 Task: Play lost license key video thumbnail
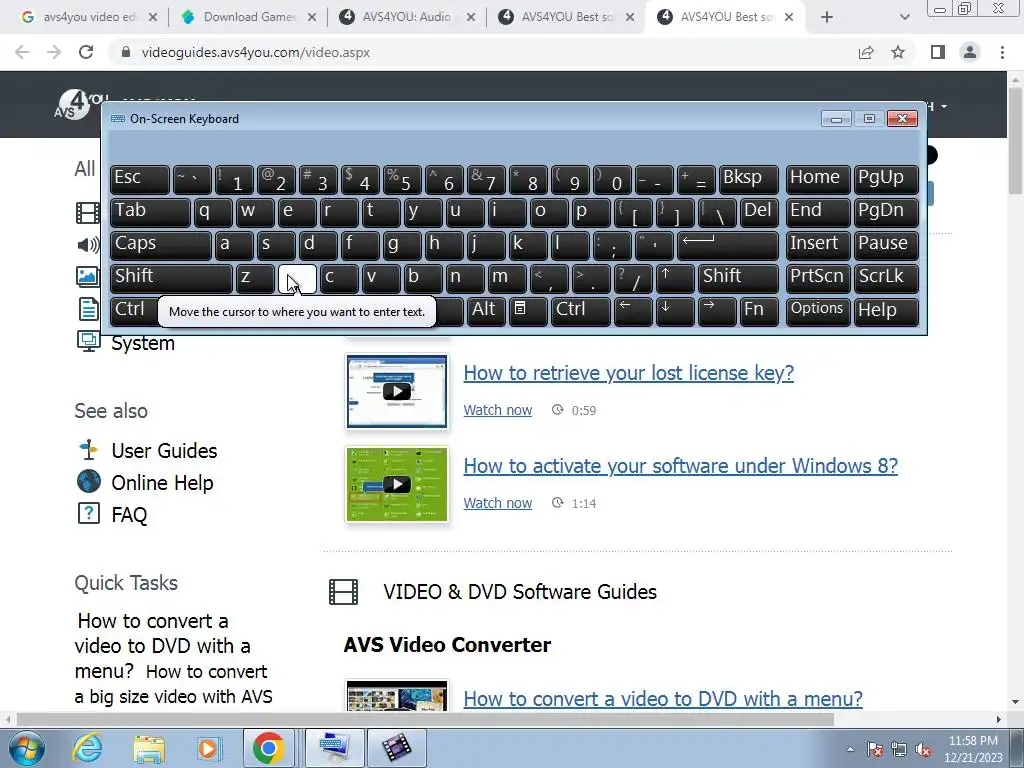point(396,391)
